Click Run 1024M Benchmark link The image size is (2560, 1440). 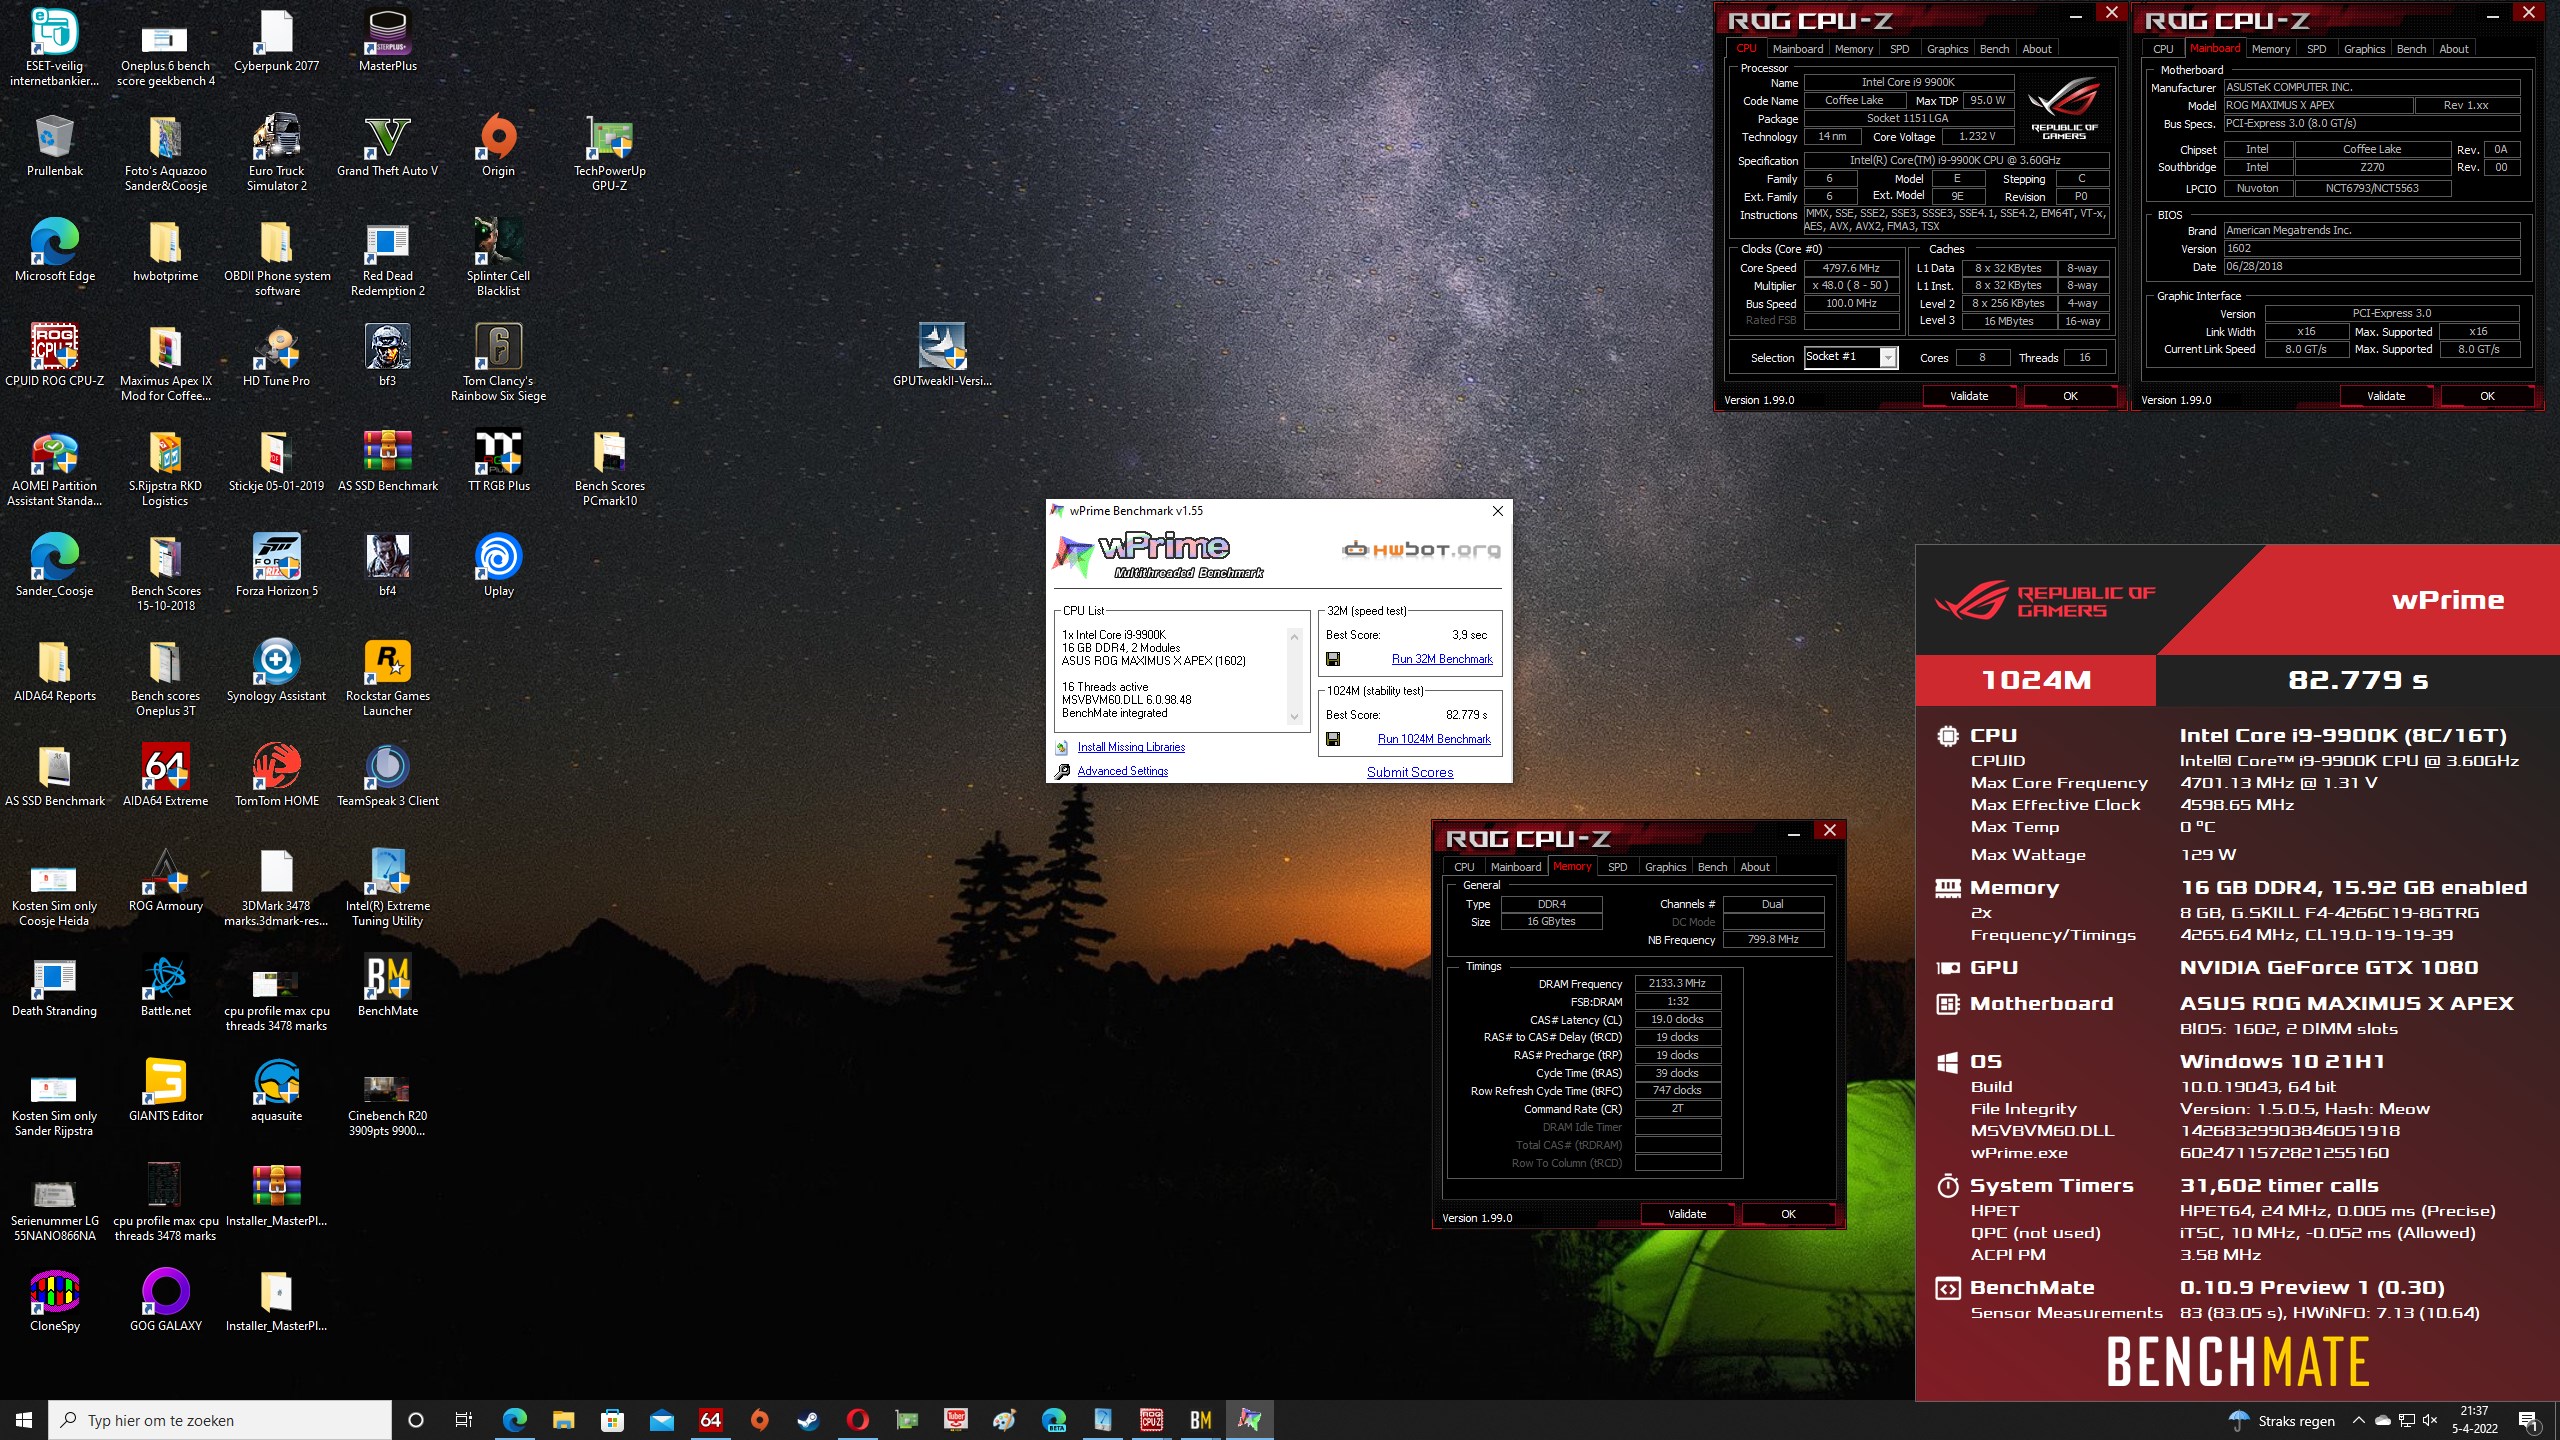[1434, 739]
